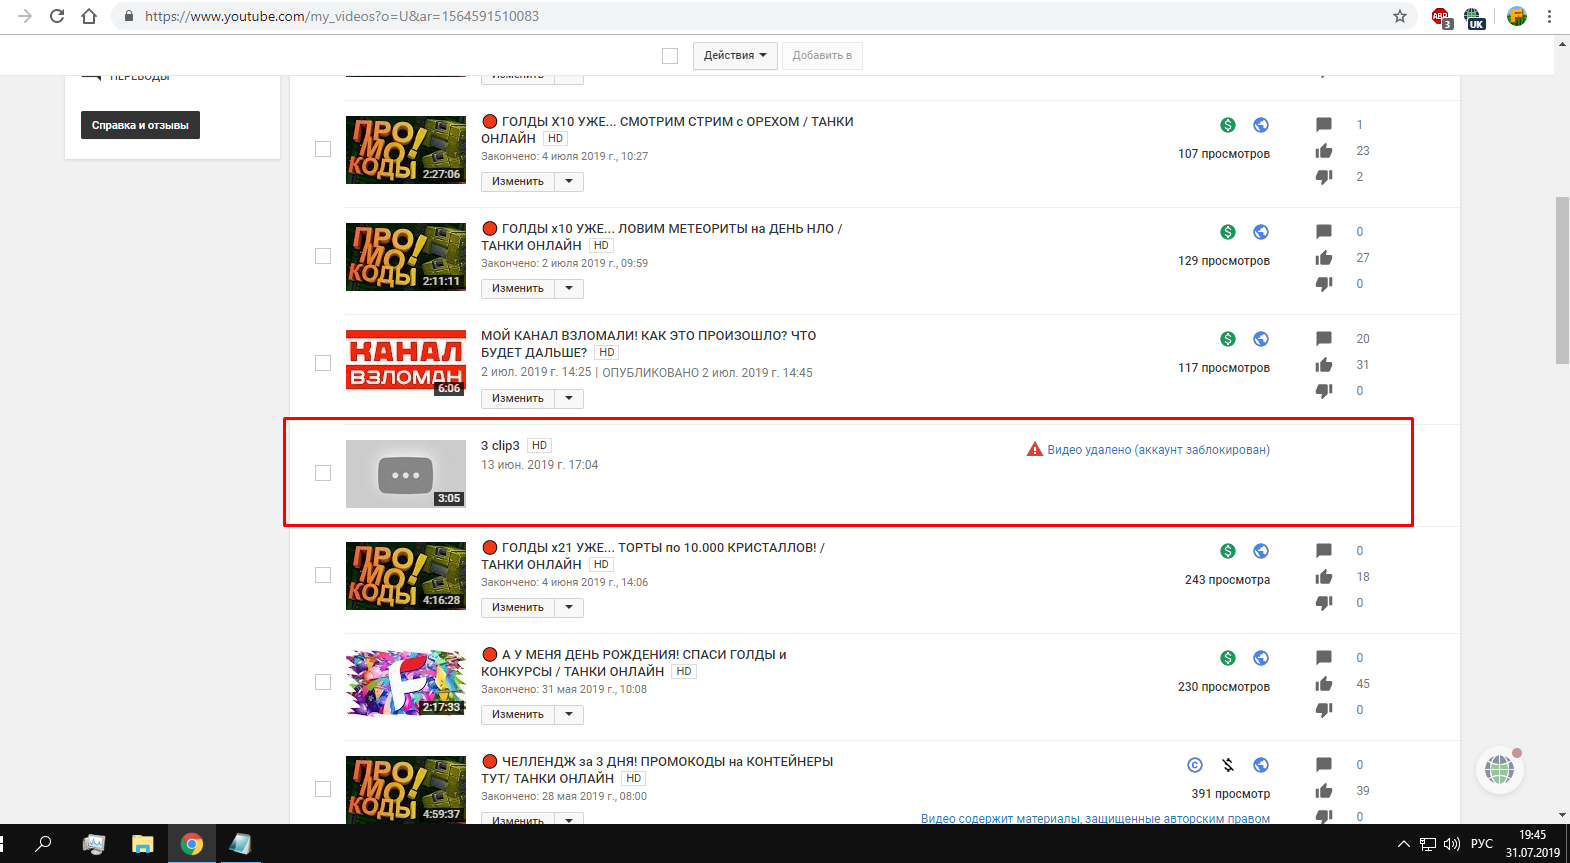Click copyright icon for ЧЕЛЛЕНДЖ за 3 ДНЯ video

[x=1195, y=765]
